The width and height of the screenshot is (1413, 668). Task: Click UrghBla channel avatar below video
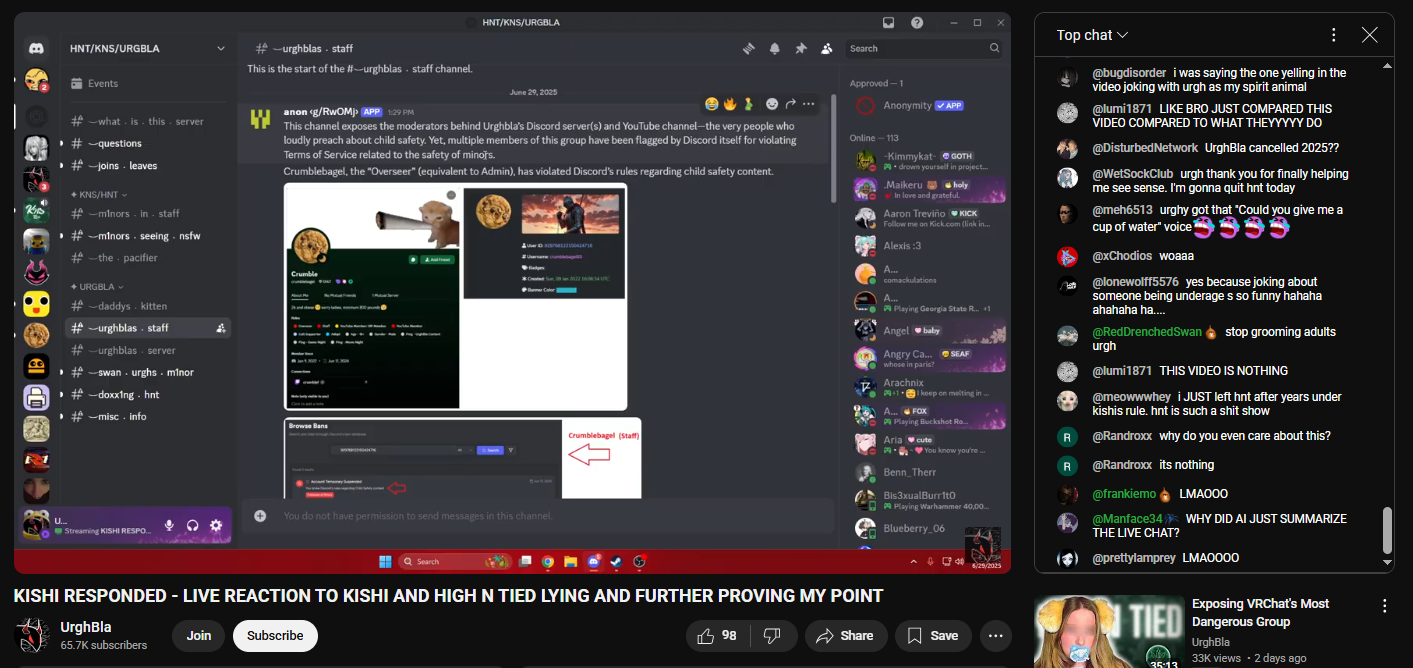(32, 636)
